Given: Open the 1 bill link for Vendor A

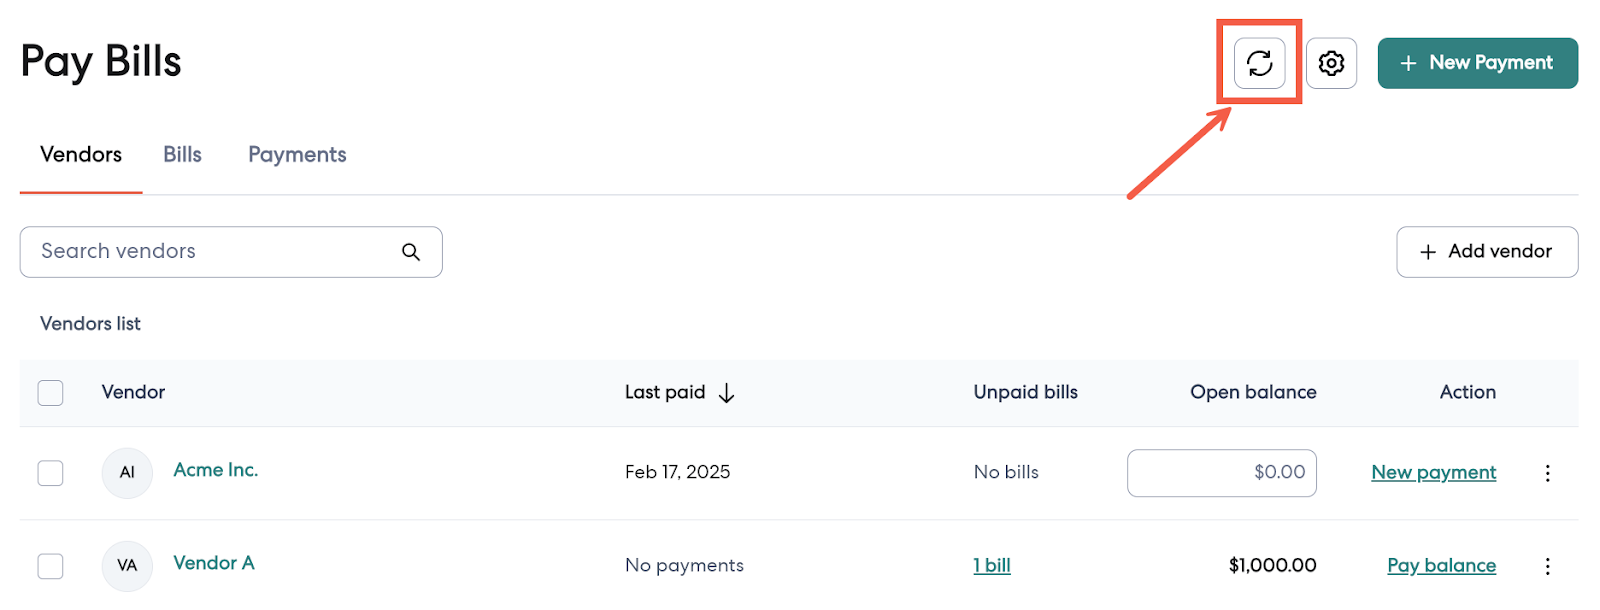Looking at the screenshot, I should click(992, 566).
